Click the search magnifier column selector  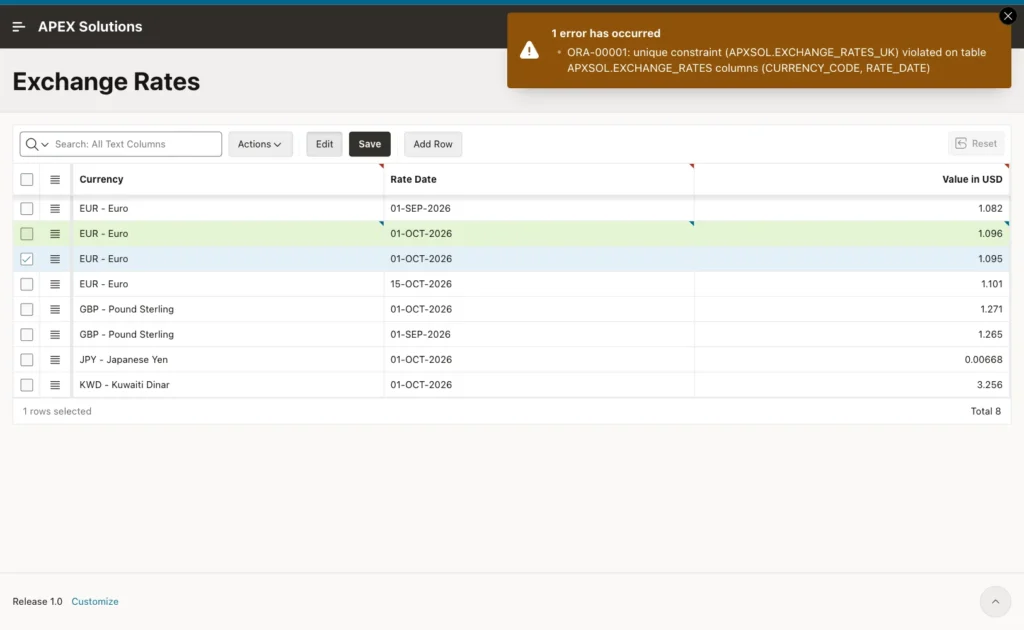click(37, 144)
